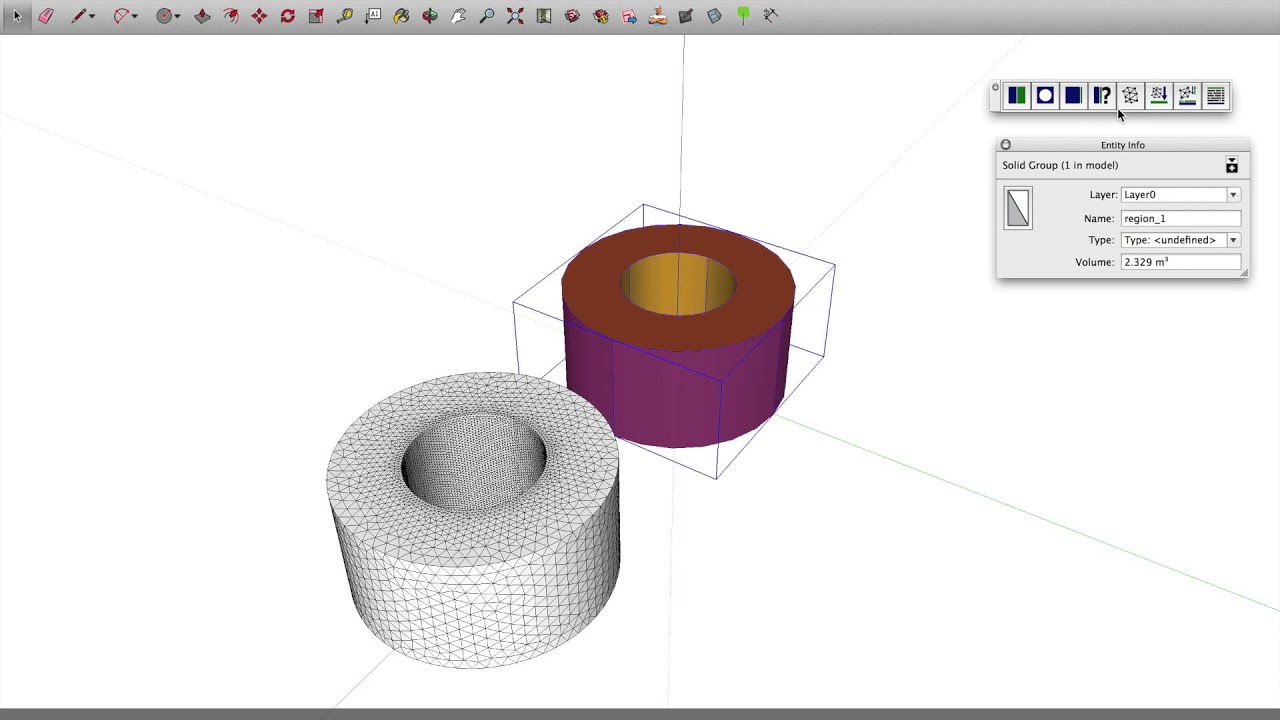Activate the Line pencil tool
1280x720 pixels.
[79, 15]
